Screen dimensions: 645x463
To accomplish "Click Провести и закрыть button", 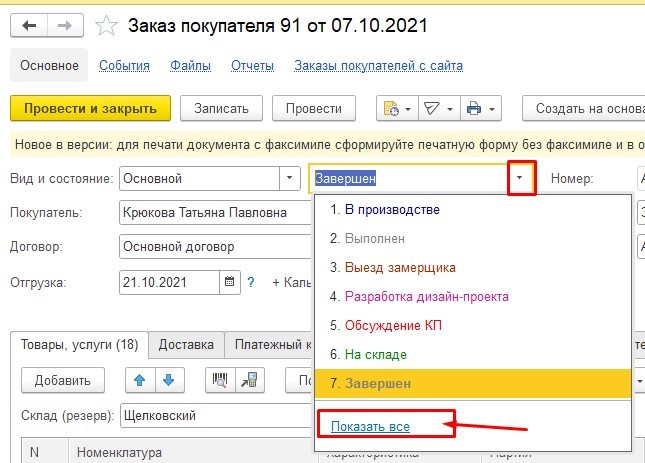I will (x=90, y=108).
